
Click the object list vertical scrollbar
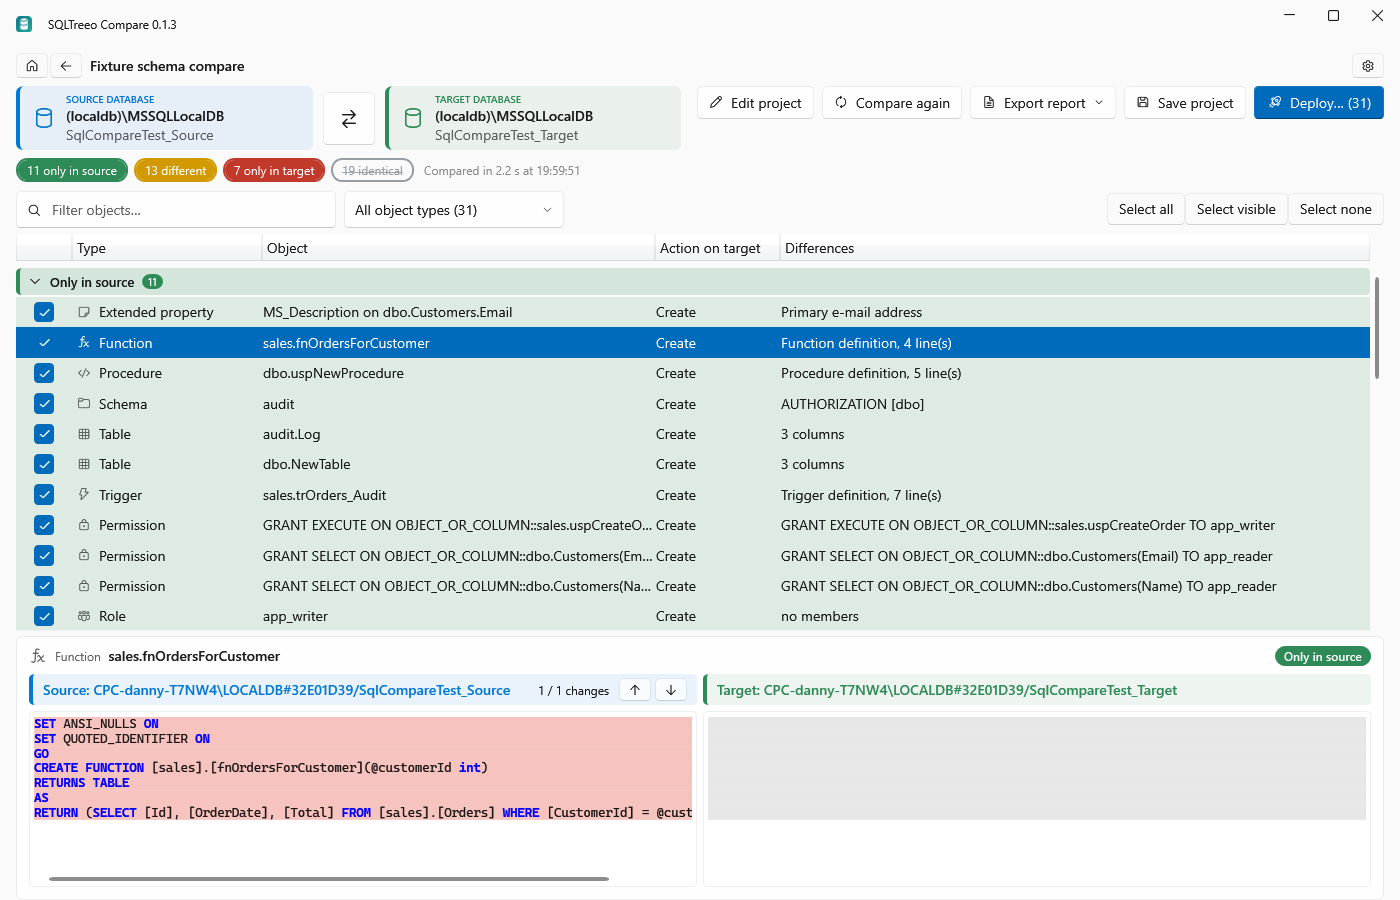(1377, 328)
